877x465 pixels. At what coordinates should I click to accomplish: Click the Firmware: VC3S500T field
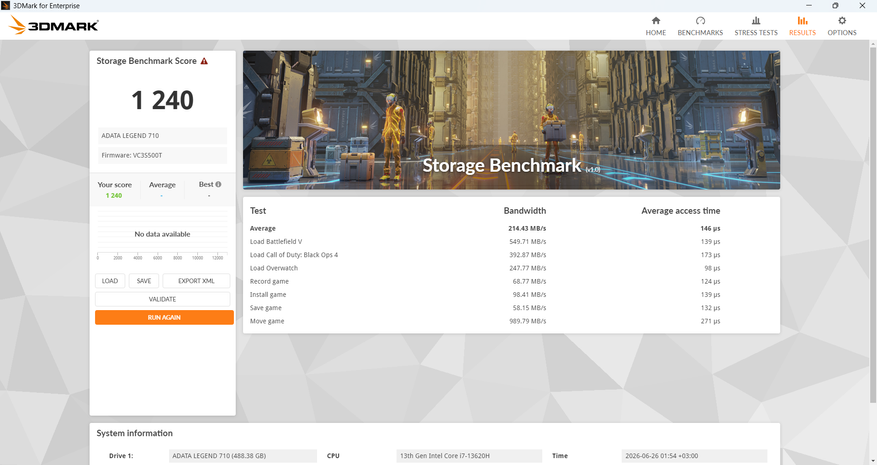tap(163, 155)
